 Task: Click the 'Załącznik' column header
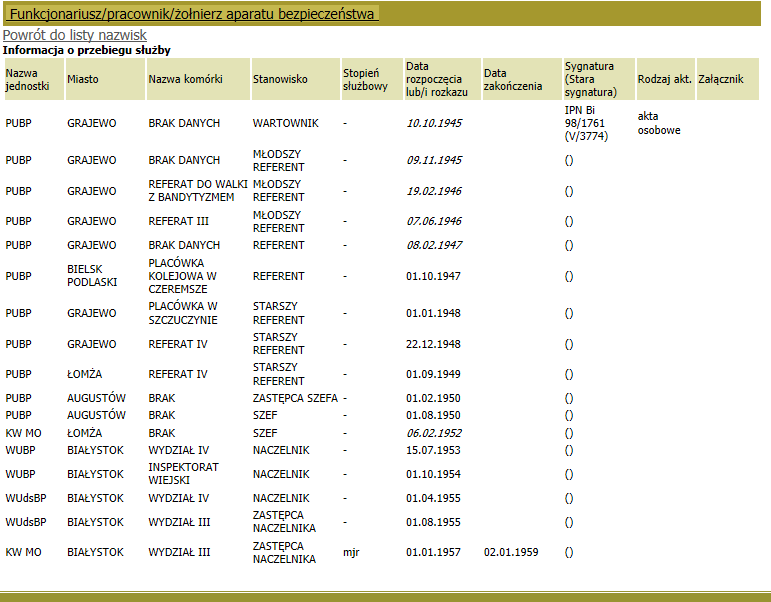[720, 79]
